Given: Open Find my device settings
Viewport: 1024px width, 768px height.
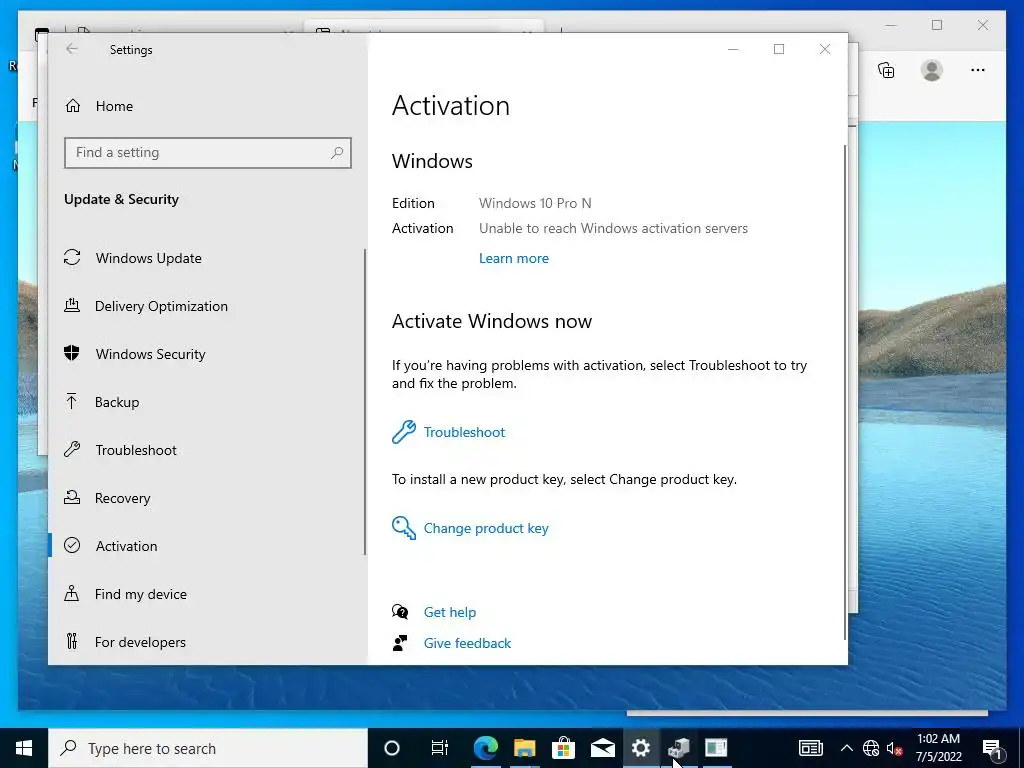Looking at the screenshot, I should click(x=125, y=594).
